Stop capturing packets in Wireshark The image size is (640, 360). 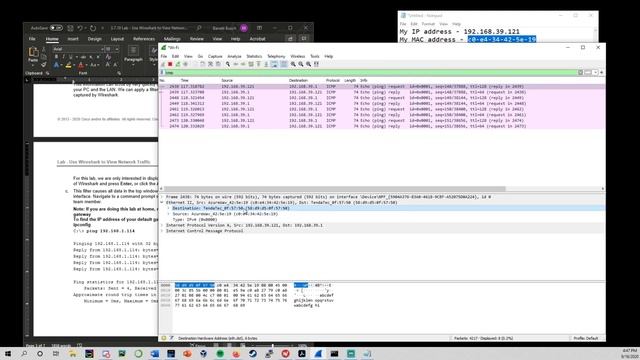click(170, 64)
